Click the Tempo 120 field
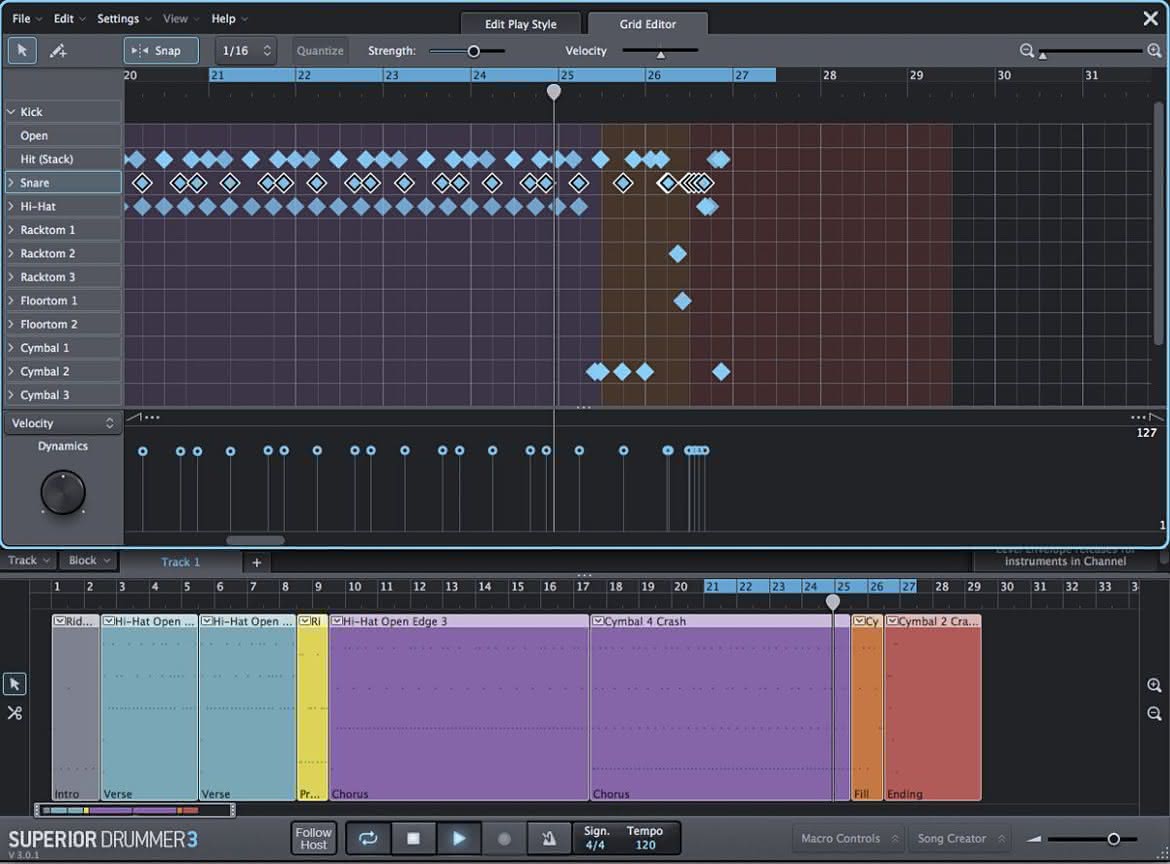Viewport: 1170px width, 864px height. point(645,838)
